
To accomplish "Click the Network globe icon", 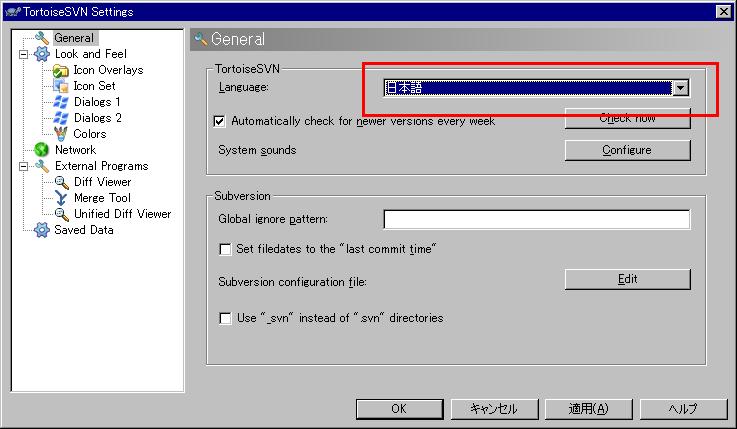I will point(42,150).
